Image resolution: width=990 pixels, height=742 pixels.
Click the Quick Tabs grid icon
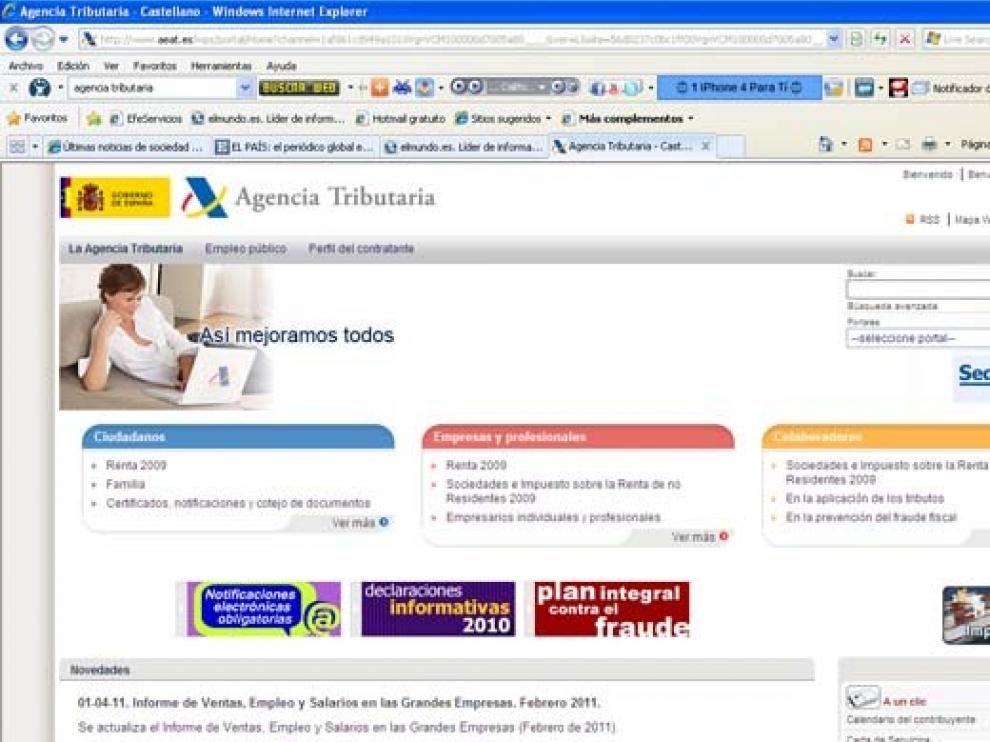[17, 147]
